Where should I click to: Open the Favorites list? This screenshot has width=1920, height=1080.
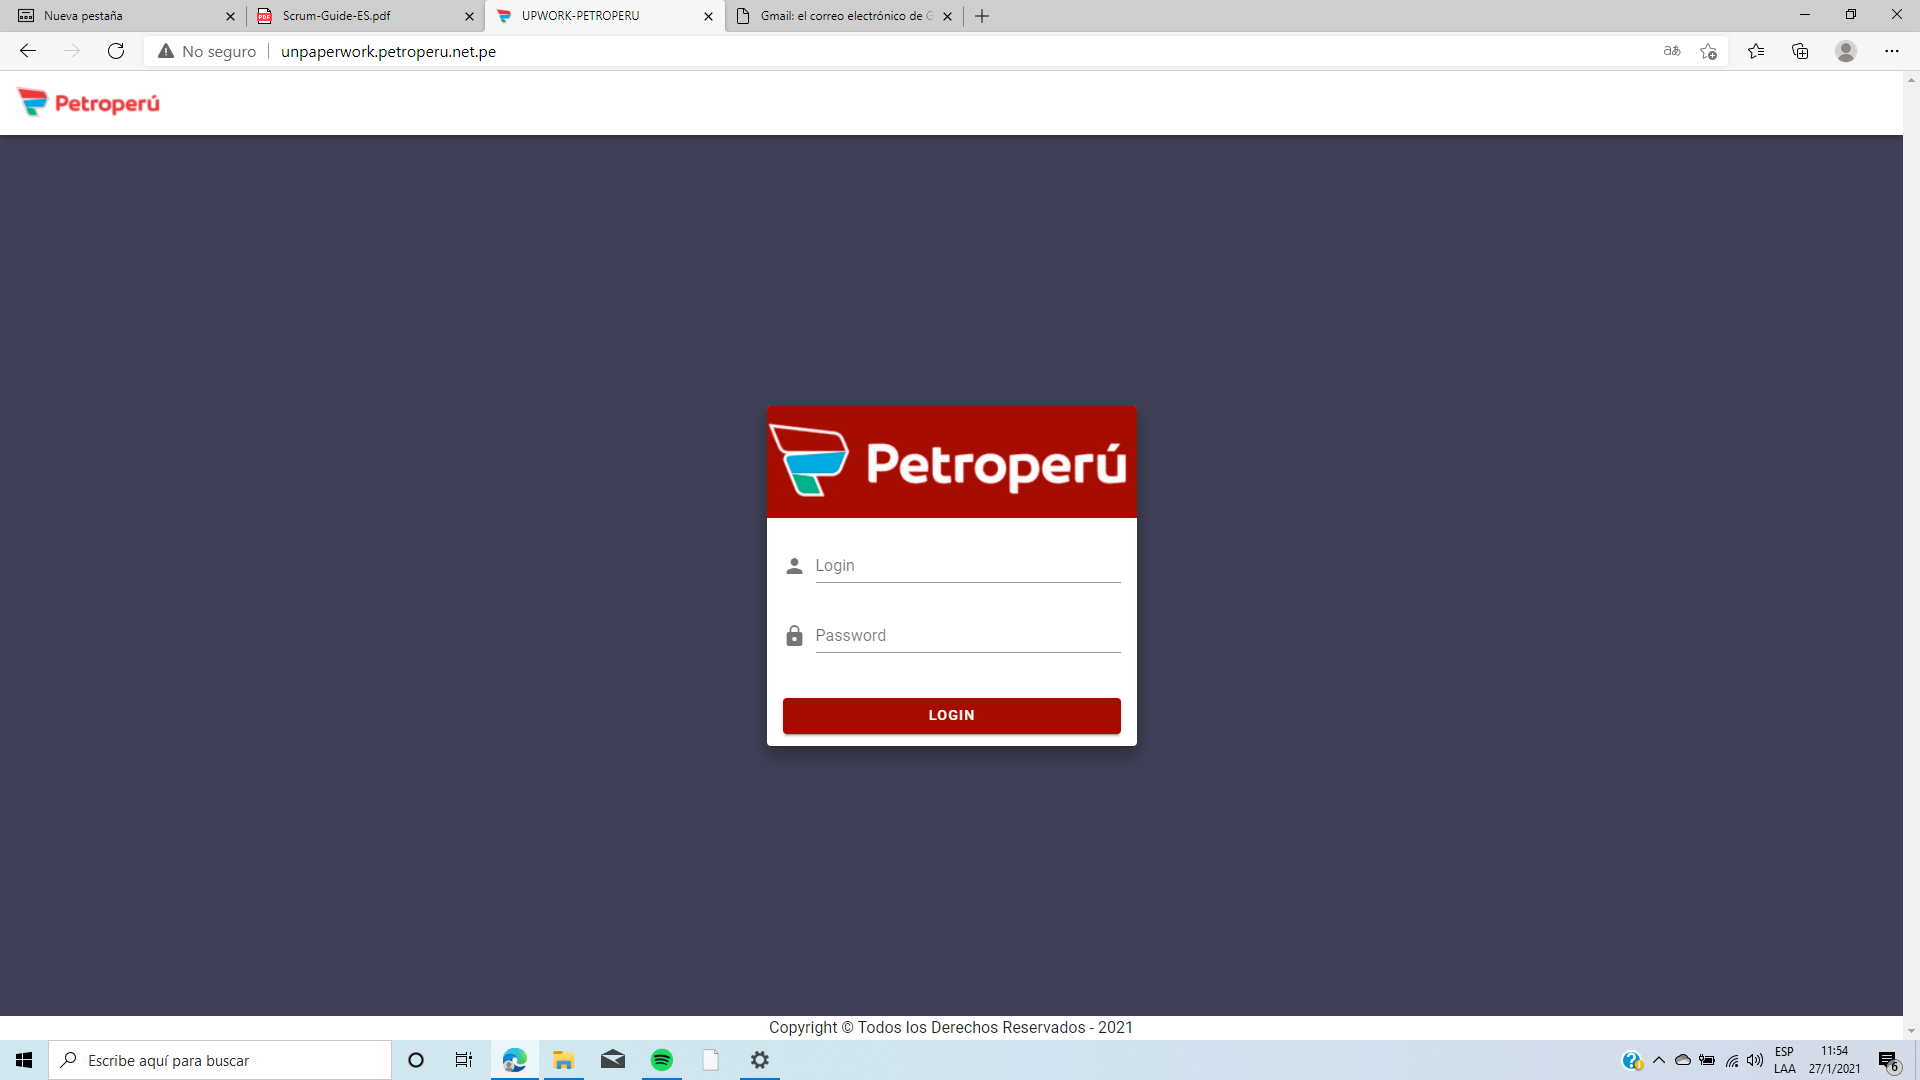(x=1756, y=51)
